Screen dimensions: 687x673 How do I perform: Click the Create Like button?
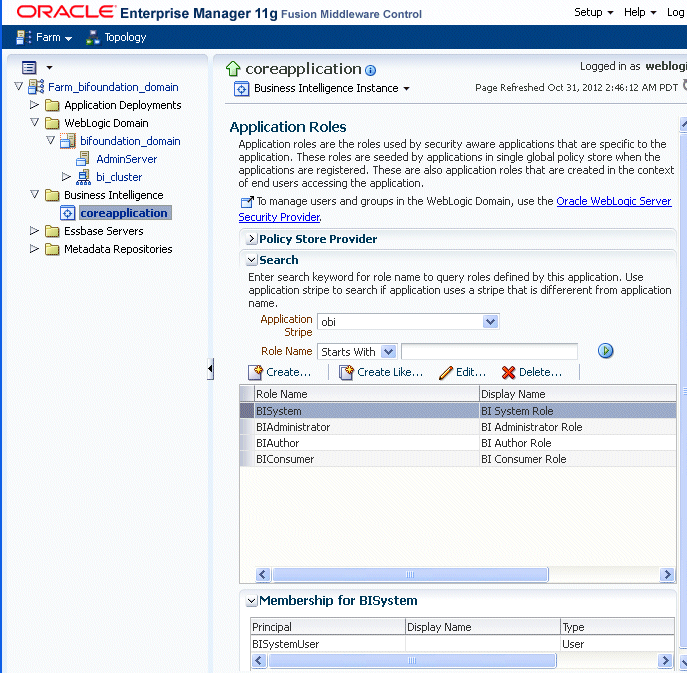click(x=381, y=372)
